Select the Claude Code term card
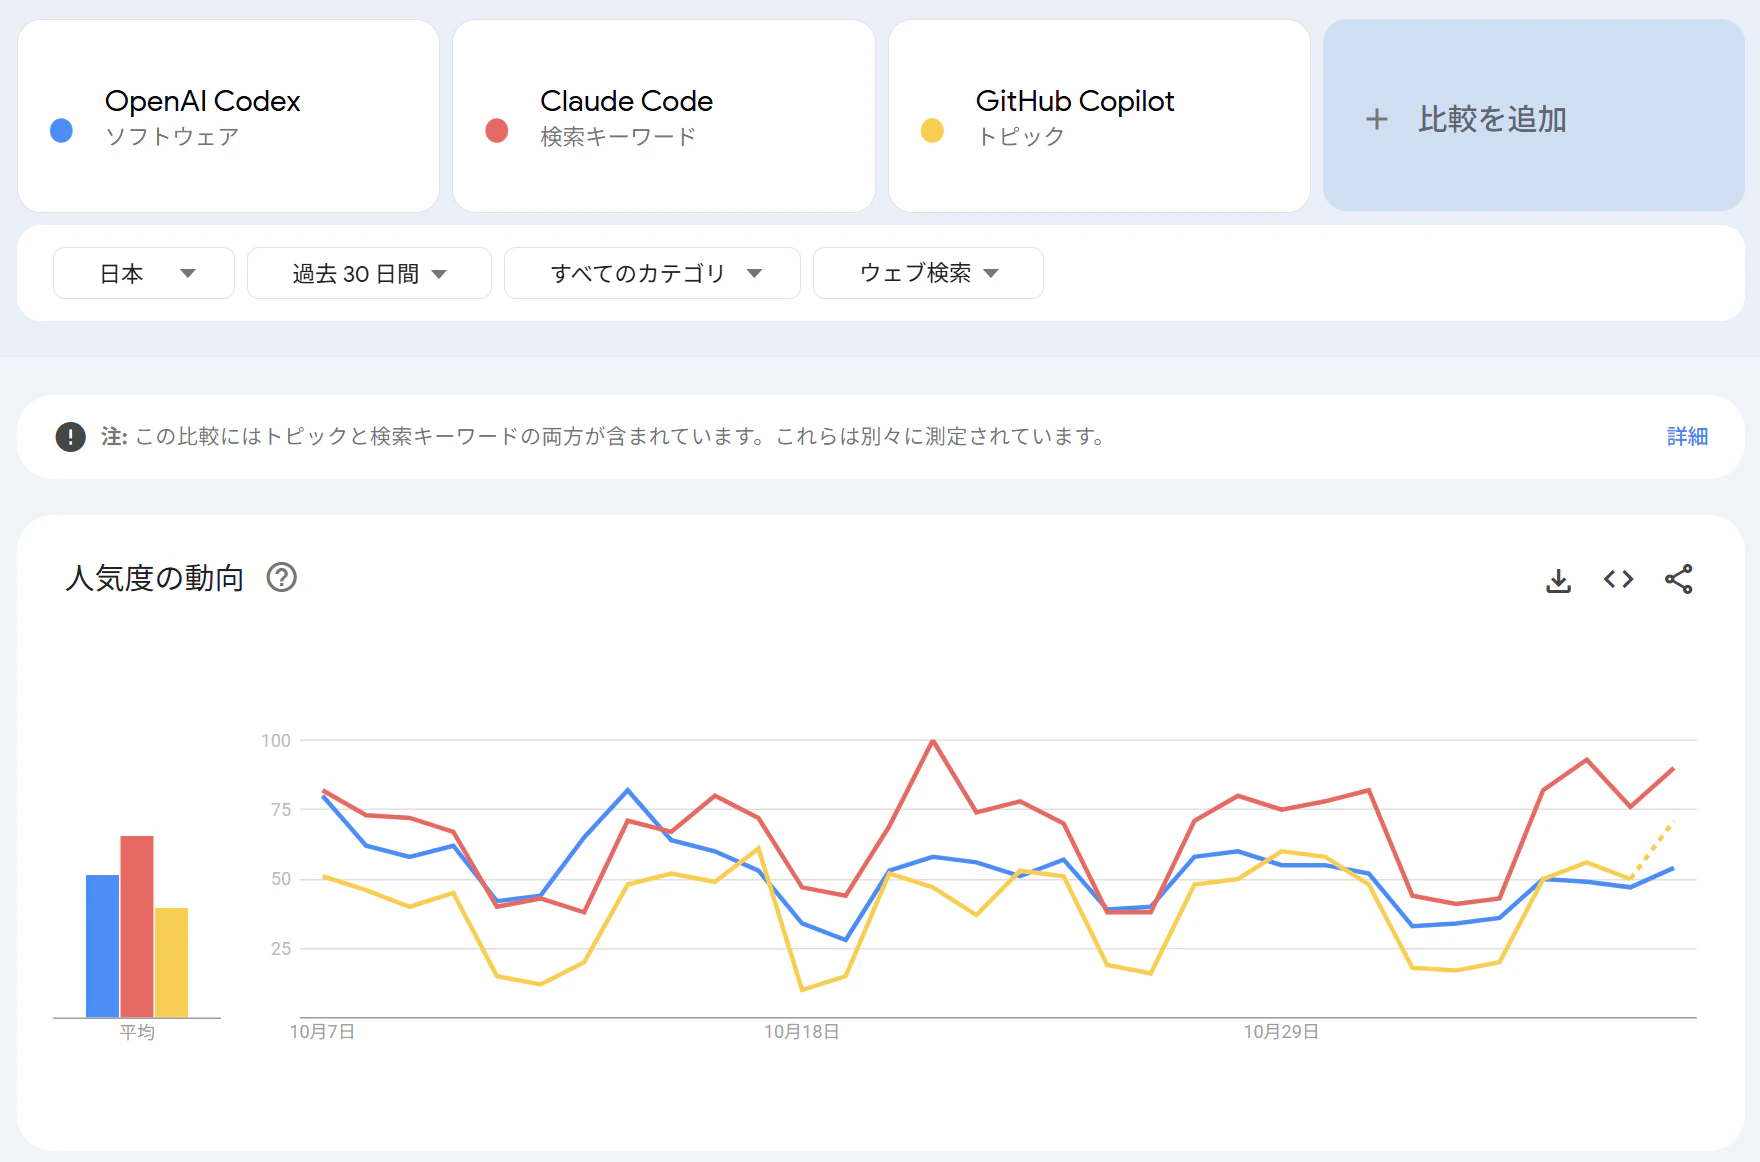 pyautogui.click(x=664, y=116)
